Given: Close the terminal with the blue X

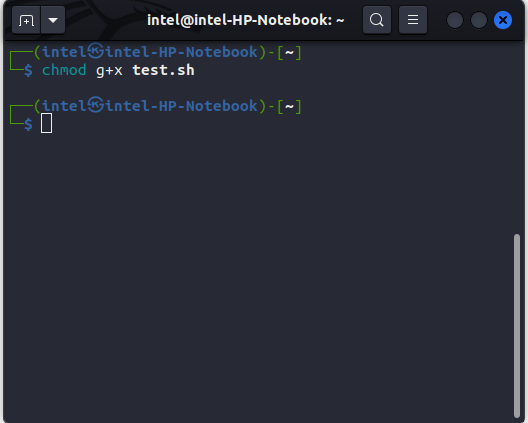Looking at the screenshot, I should click(x=503, y=20).
